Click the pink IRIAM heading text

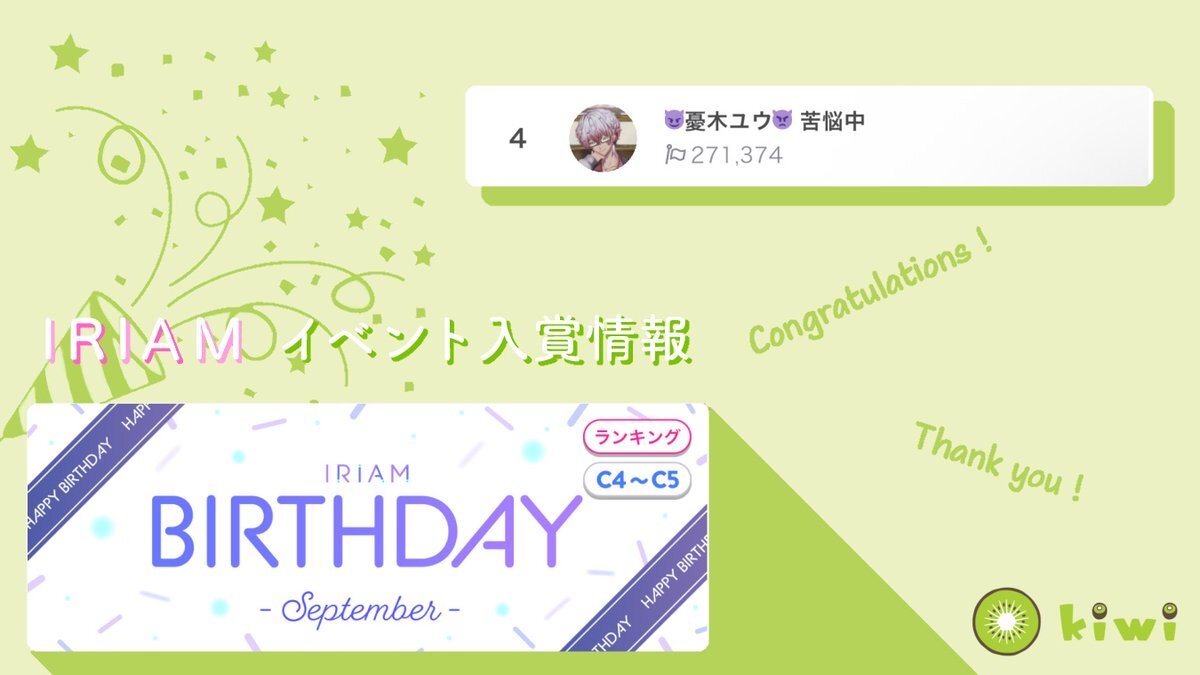point(144,343)
